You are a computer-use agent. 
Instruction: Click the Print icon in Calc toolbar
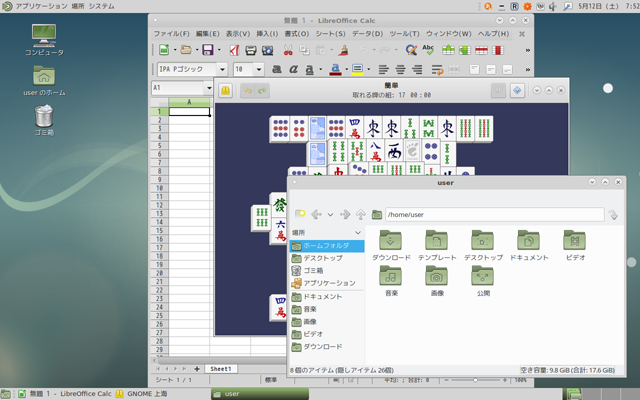(x=251, y=50)
